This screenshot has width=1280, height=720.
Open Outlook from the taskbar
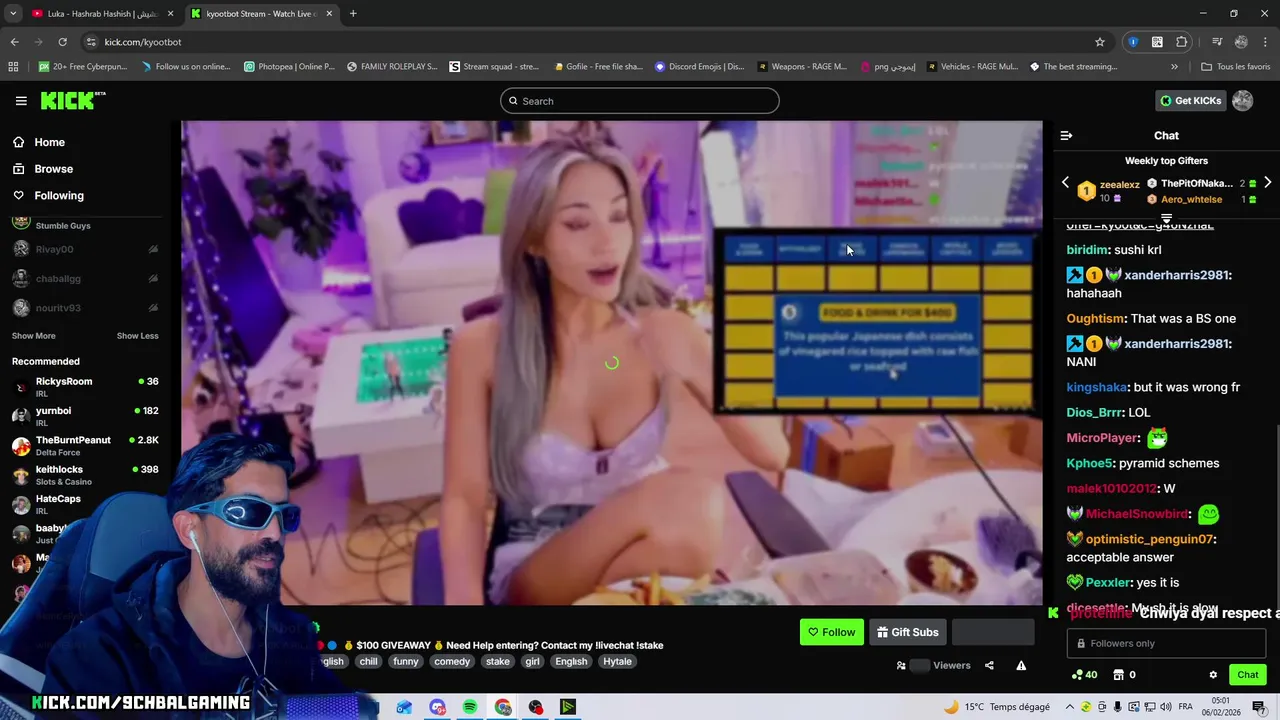point(404,707)
